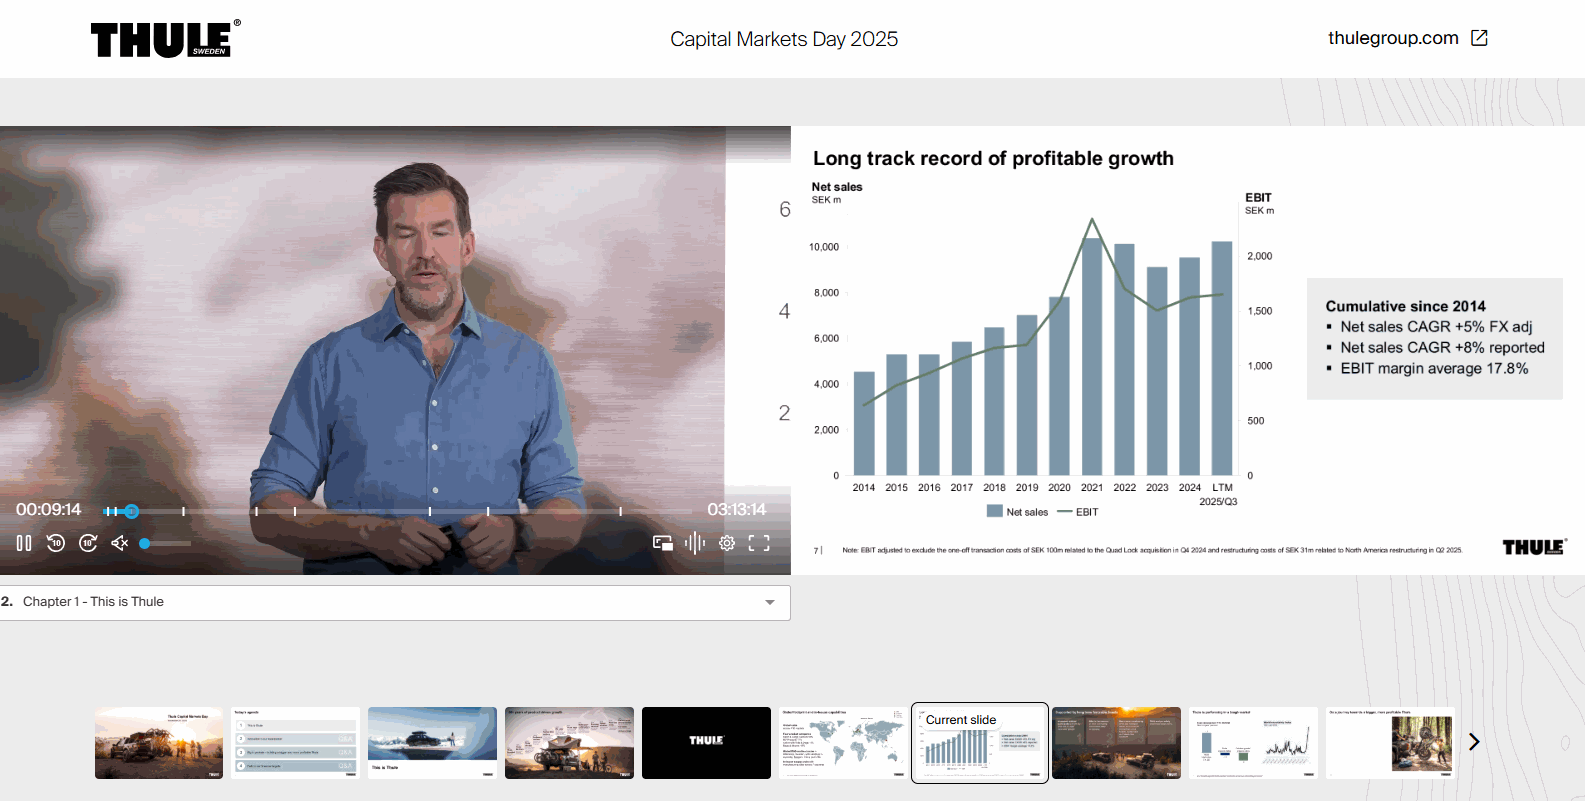Jump to the chapter marker just left of the playhead
1585x801 pixels.
(115, 511)
